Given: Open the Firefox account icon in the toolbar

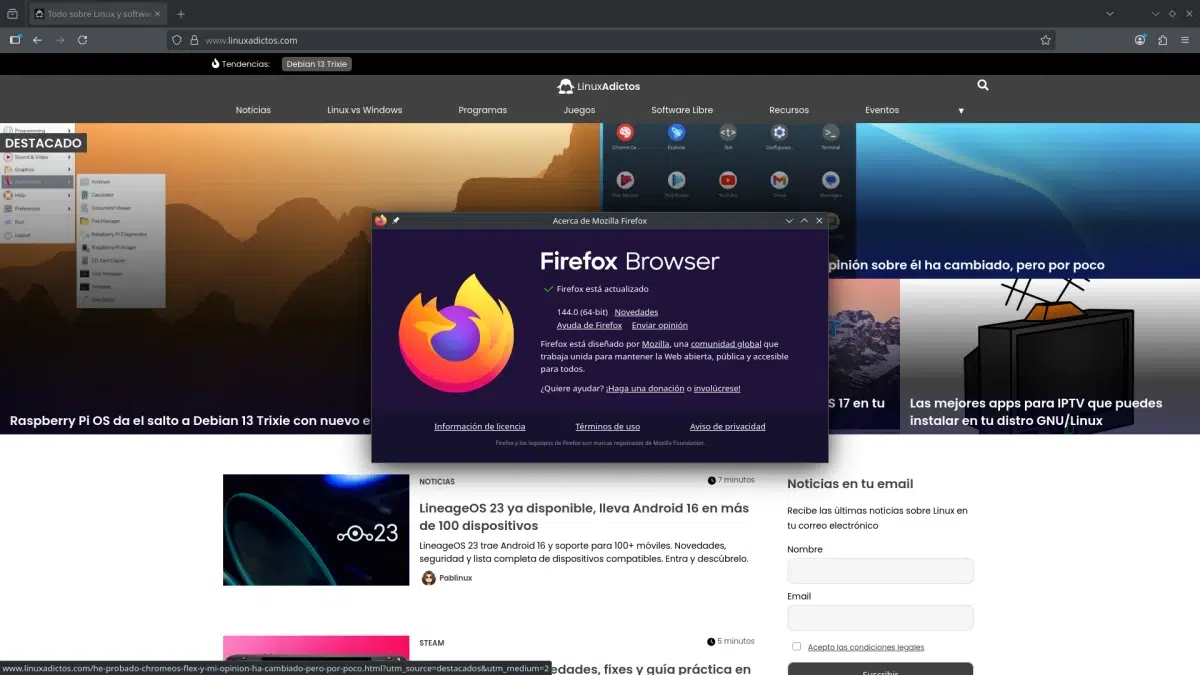Looking at the screenshot, I should [1139, 40].
